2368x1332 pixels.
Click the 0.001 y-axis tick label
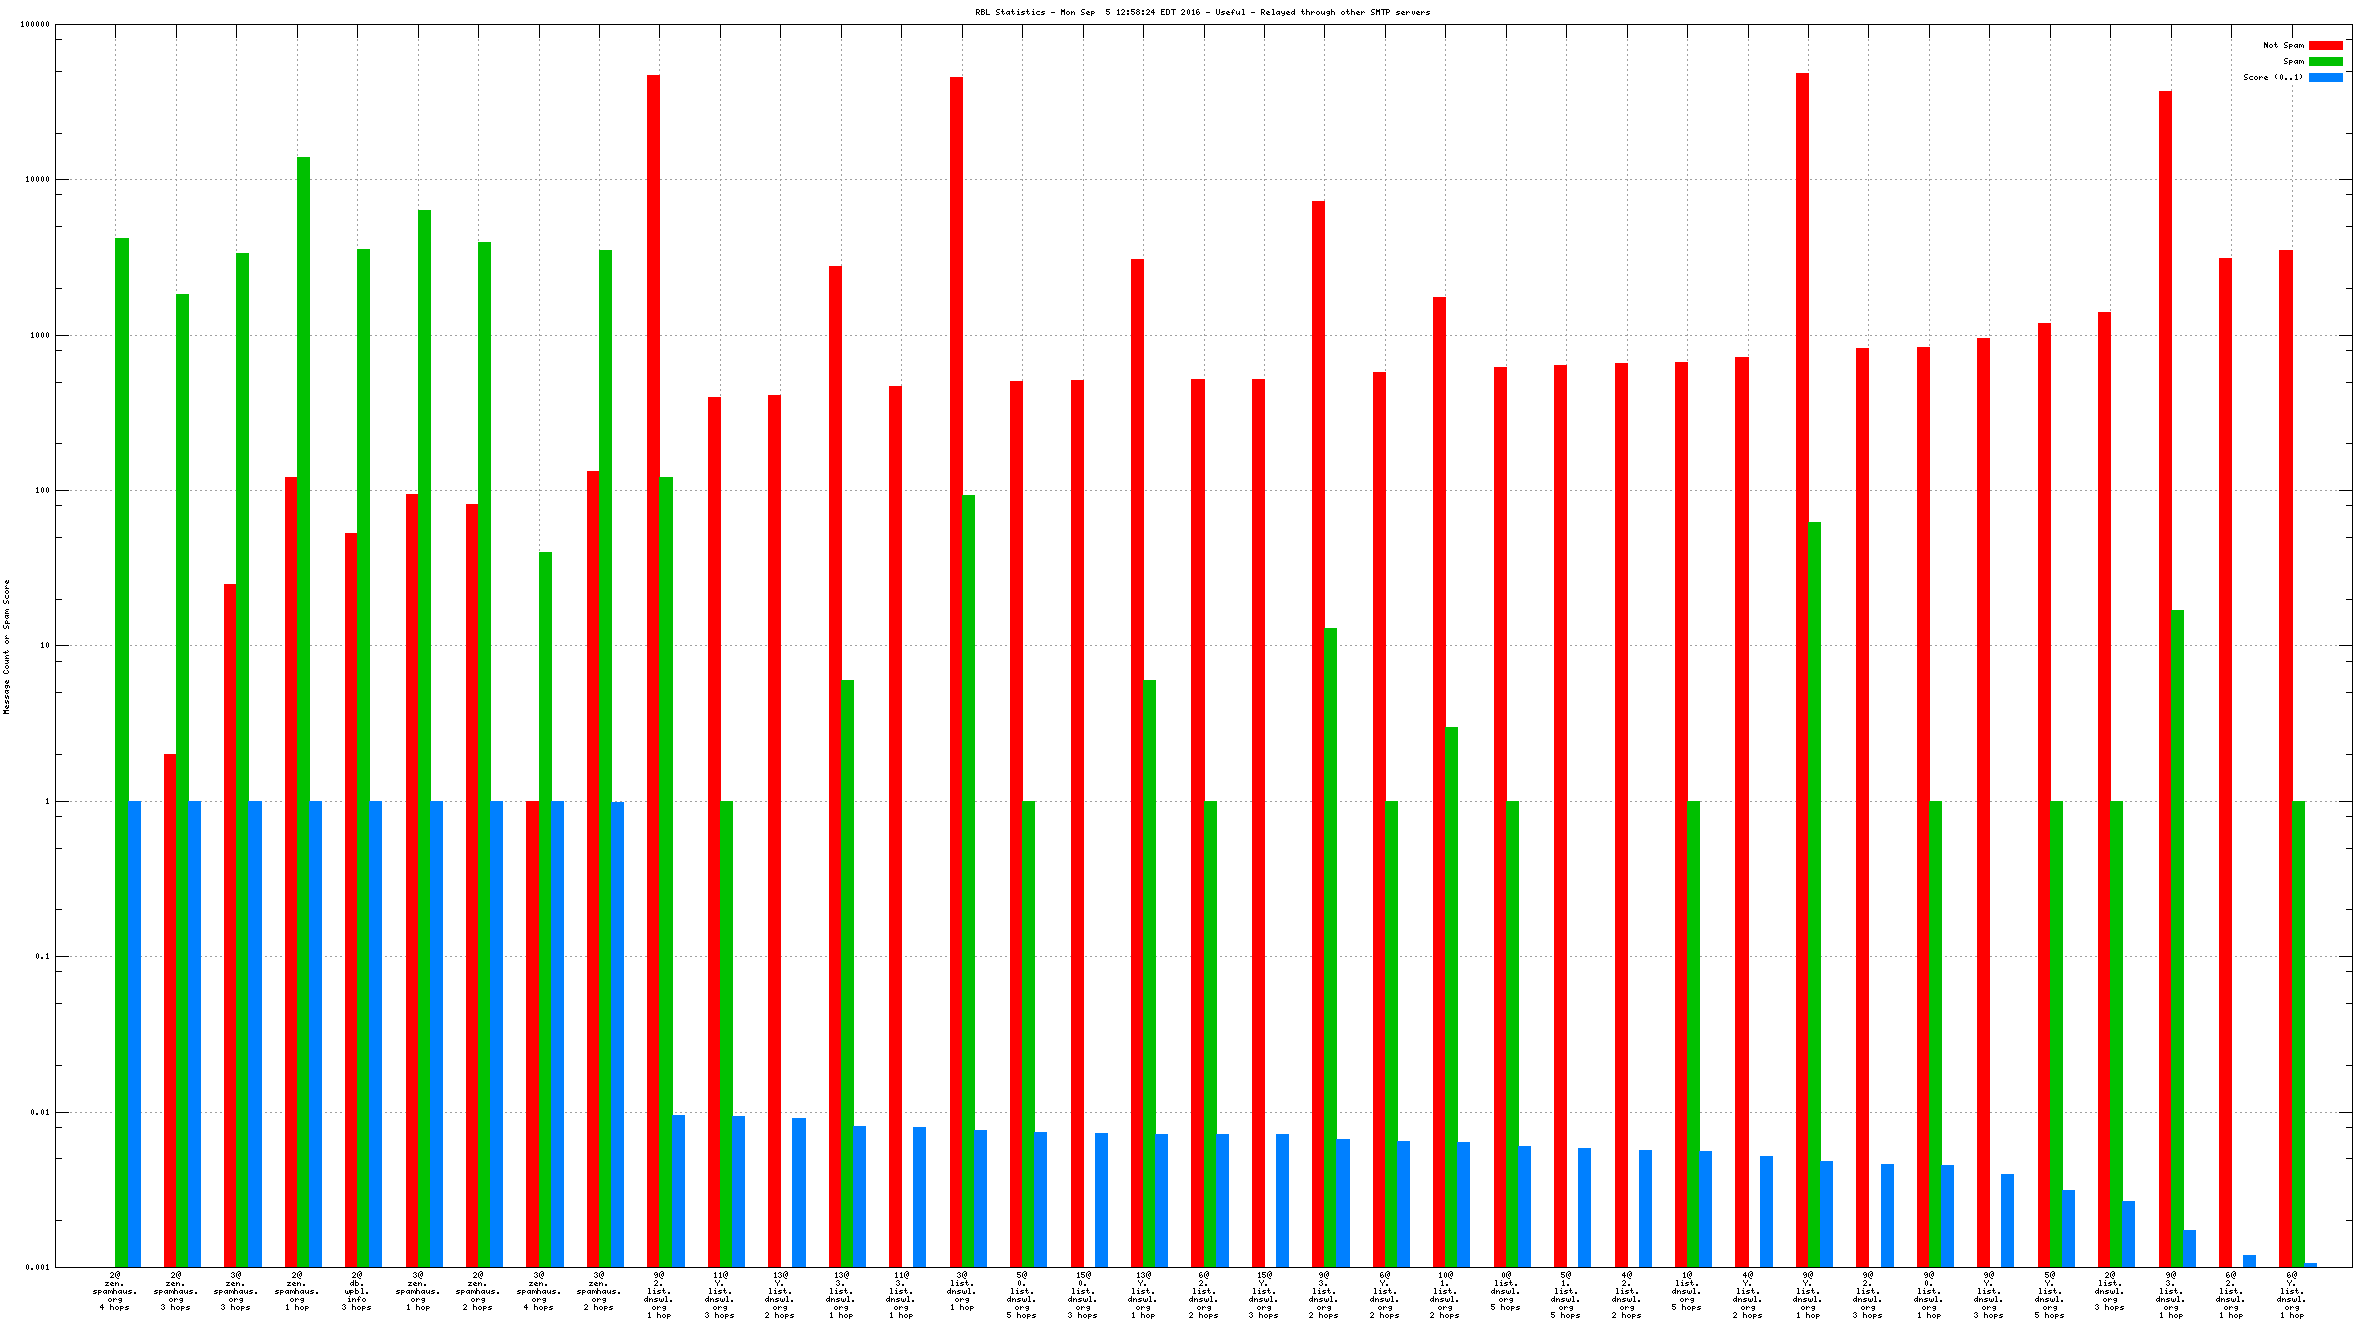37,1267
